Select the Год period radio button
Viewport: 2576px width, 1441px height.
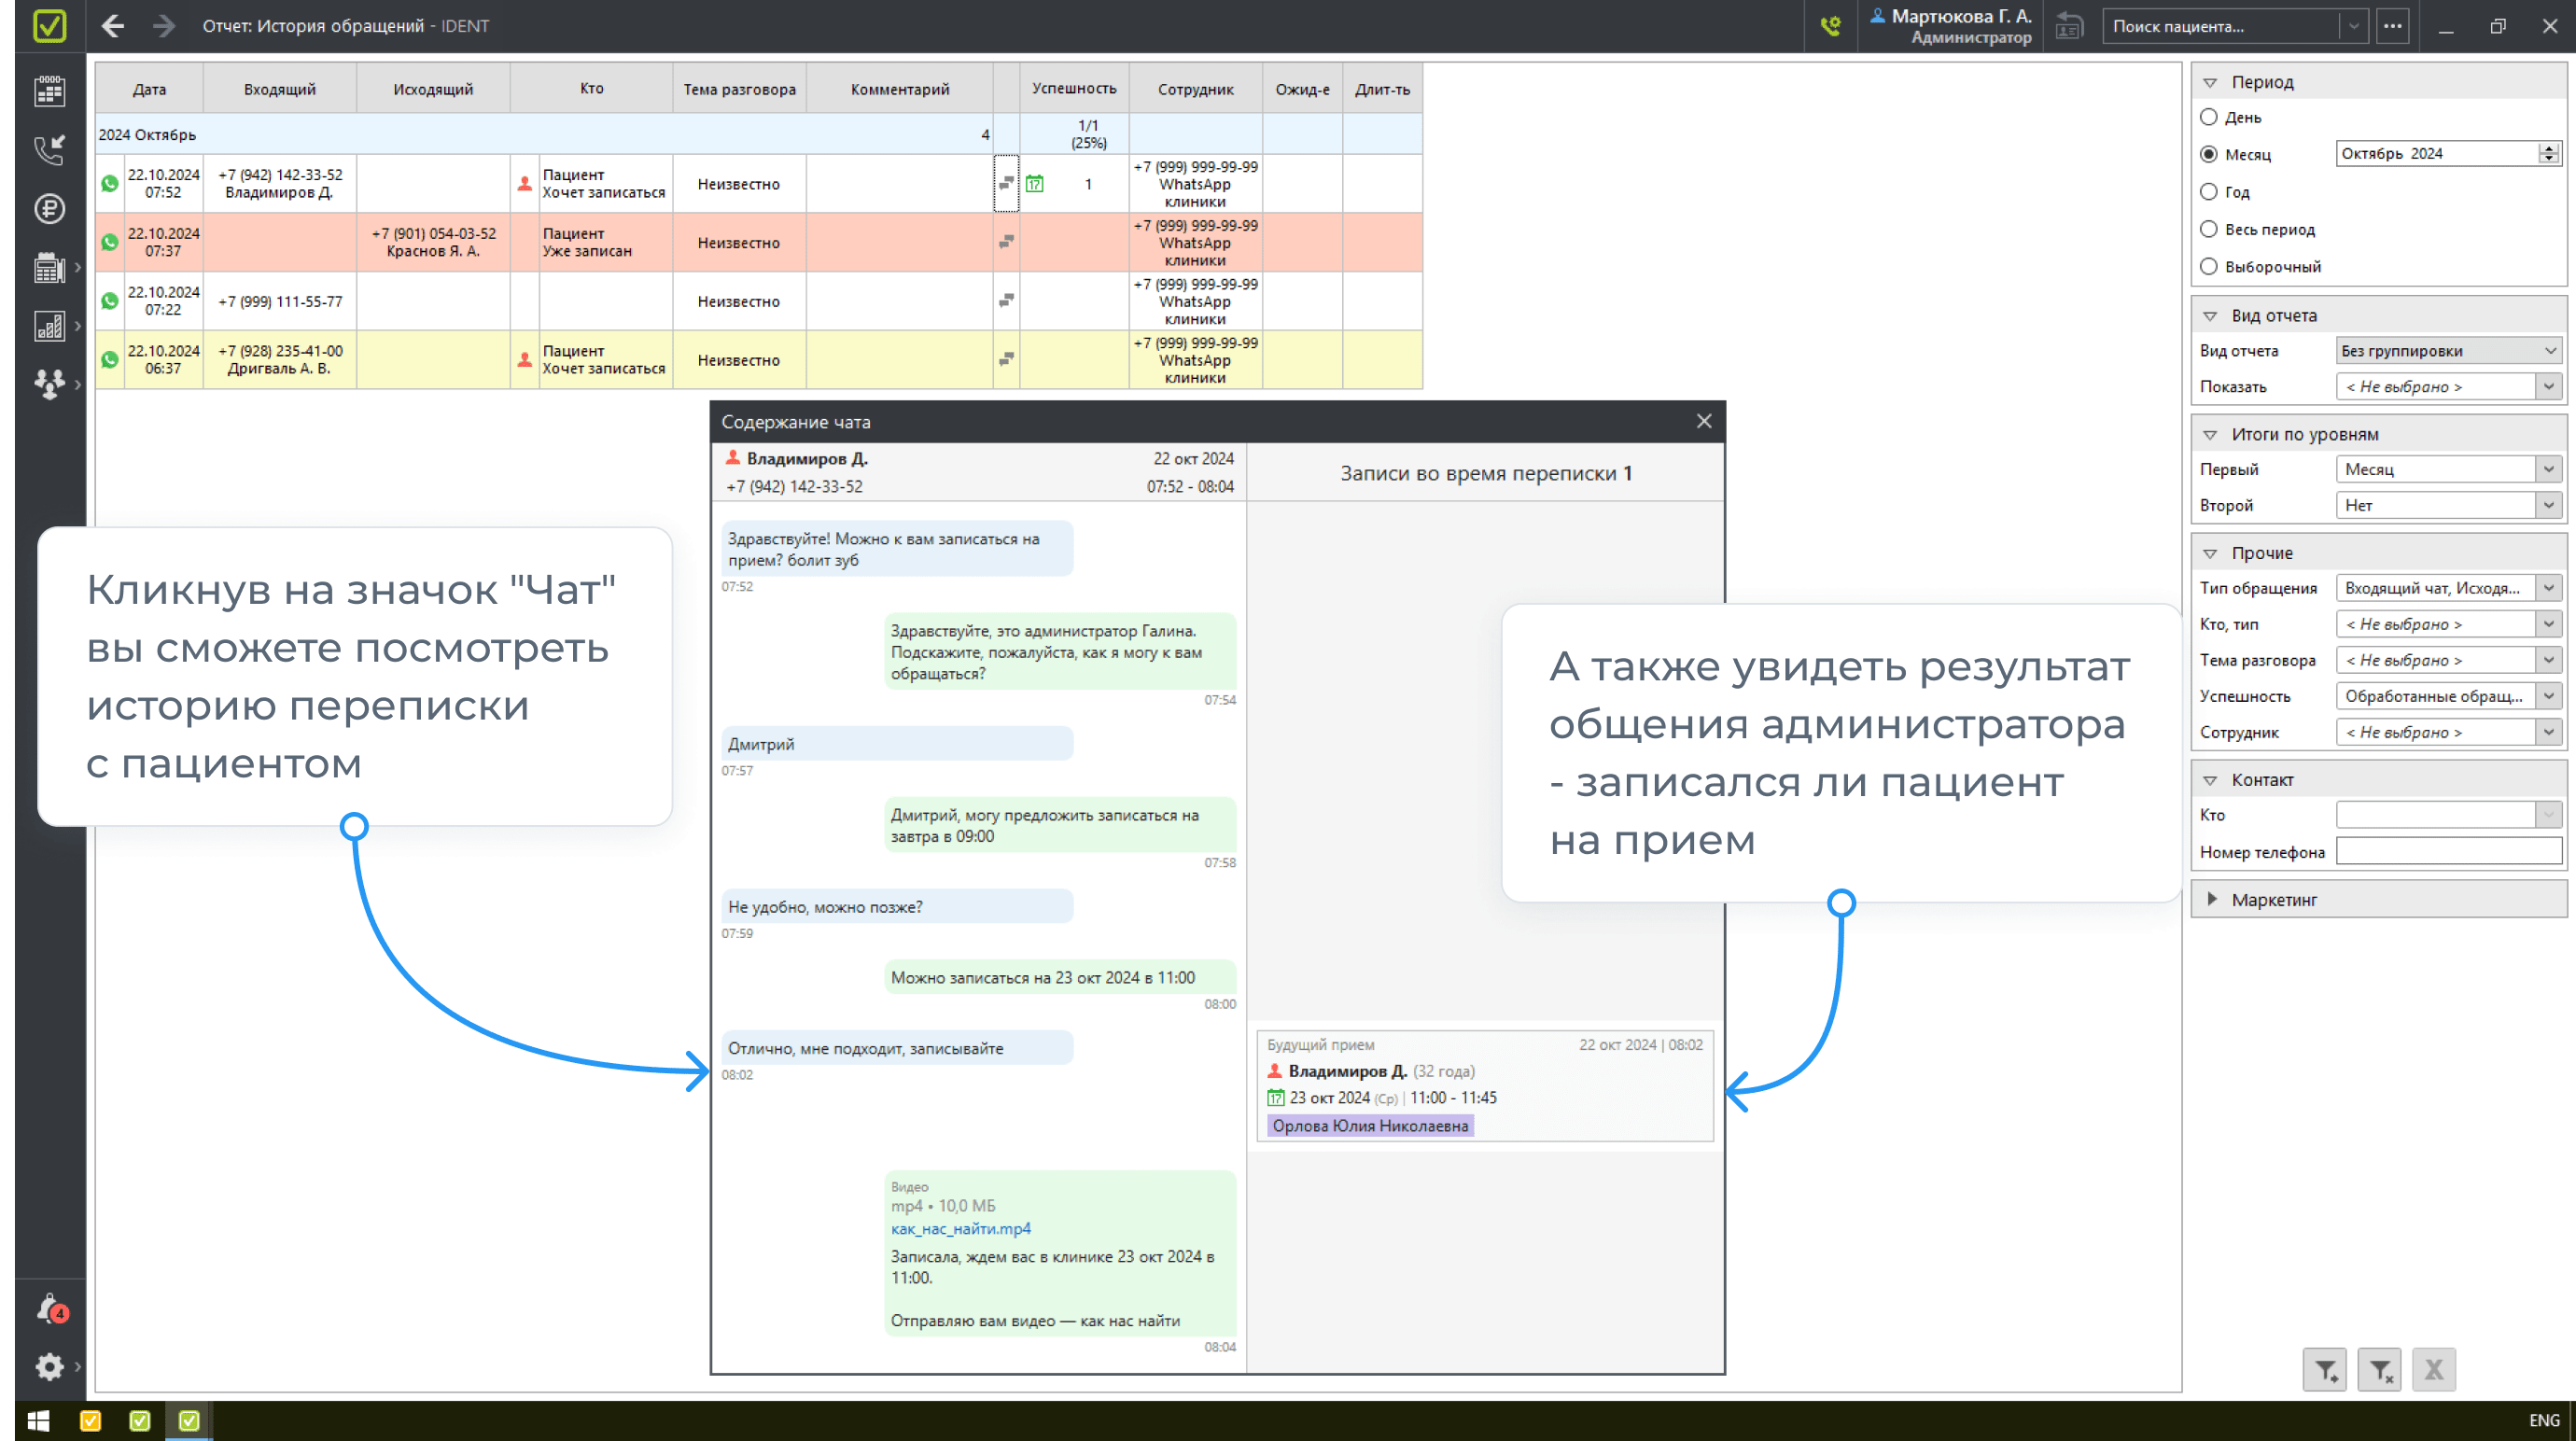coord(2209,191)
